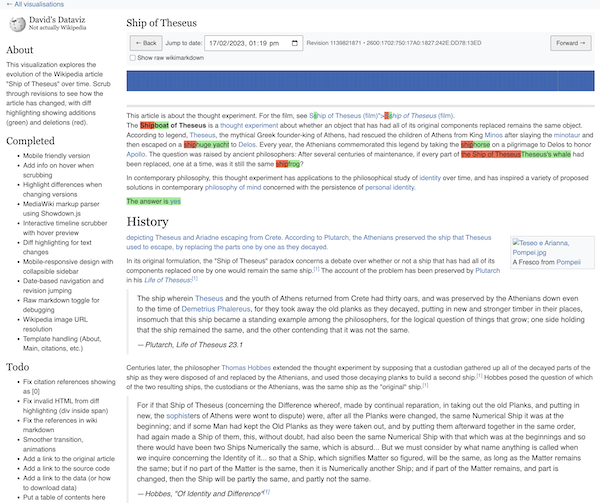Viewport: 600px width, 503px height.
Task: Click 'Template handling' list item
Action: [62, 343]
